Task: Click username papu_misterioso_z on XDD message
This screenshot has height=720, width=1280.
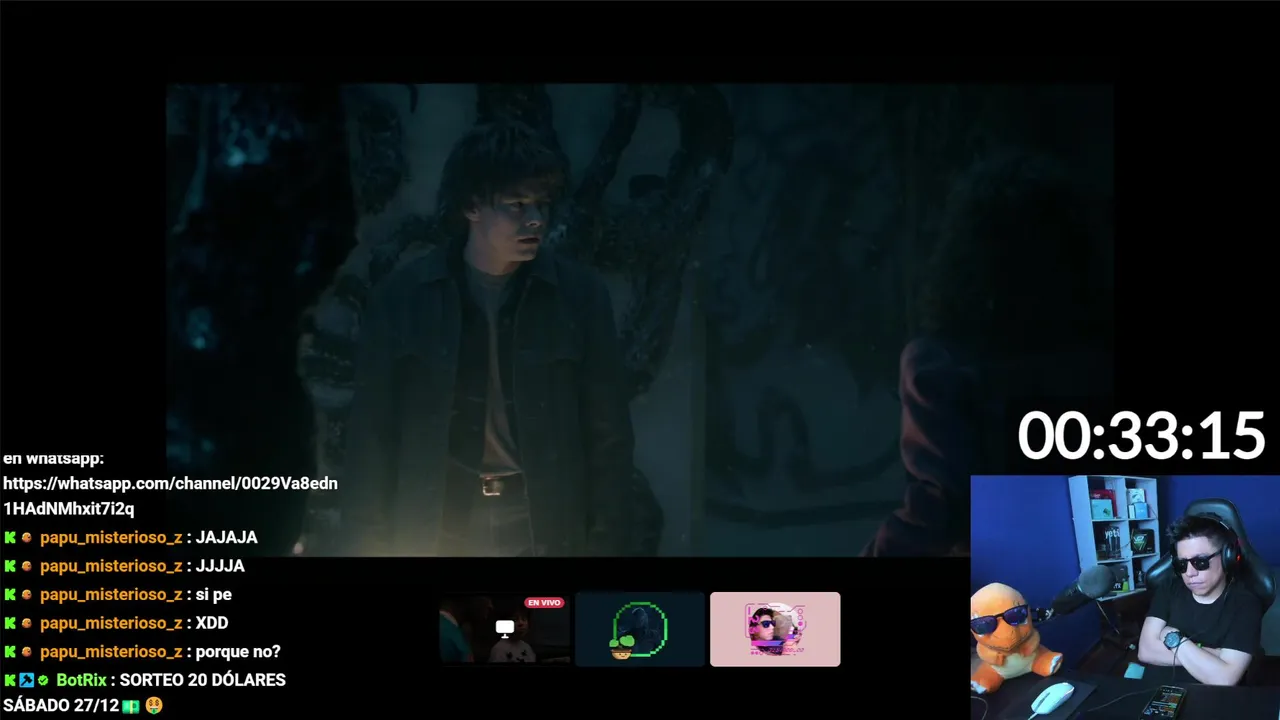Action: (111, 623)
